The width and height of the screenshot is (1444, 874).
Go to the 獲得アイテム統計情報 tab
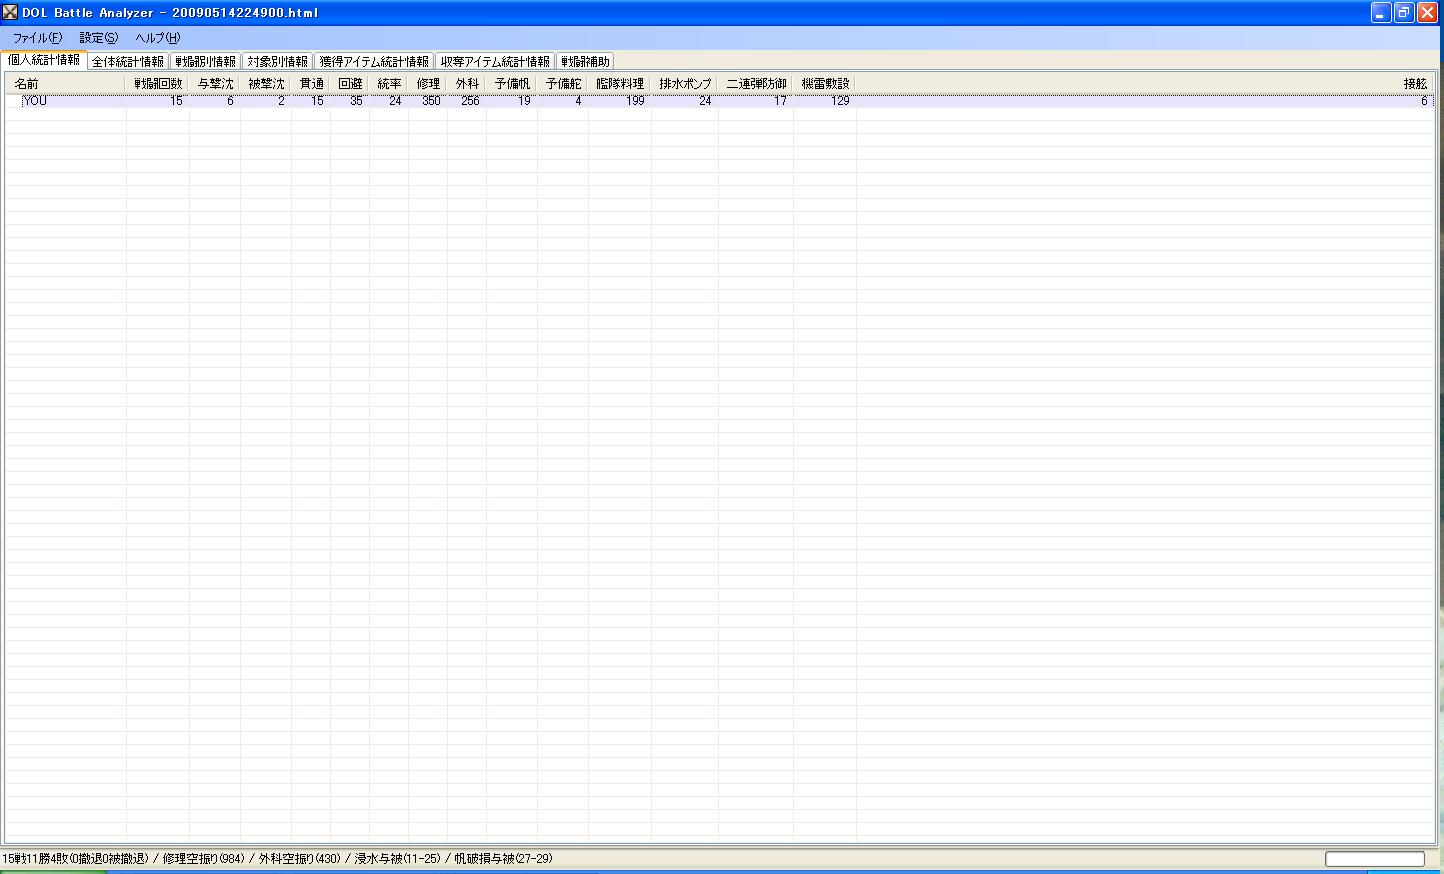(x=374, y=62)
